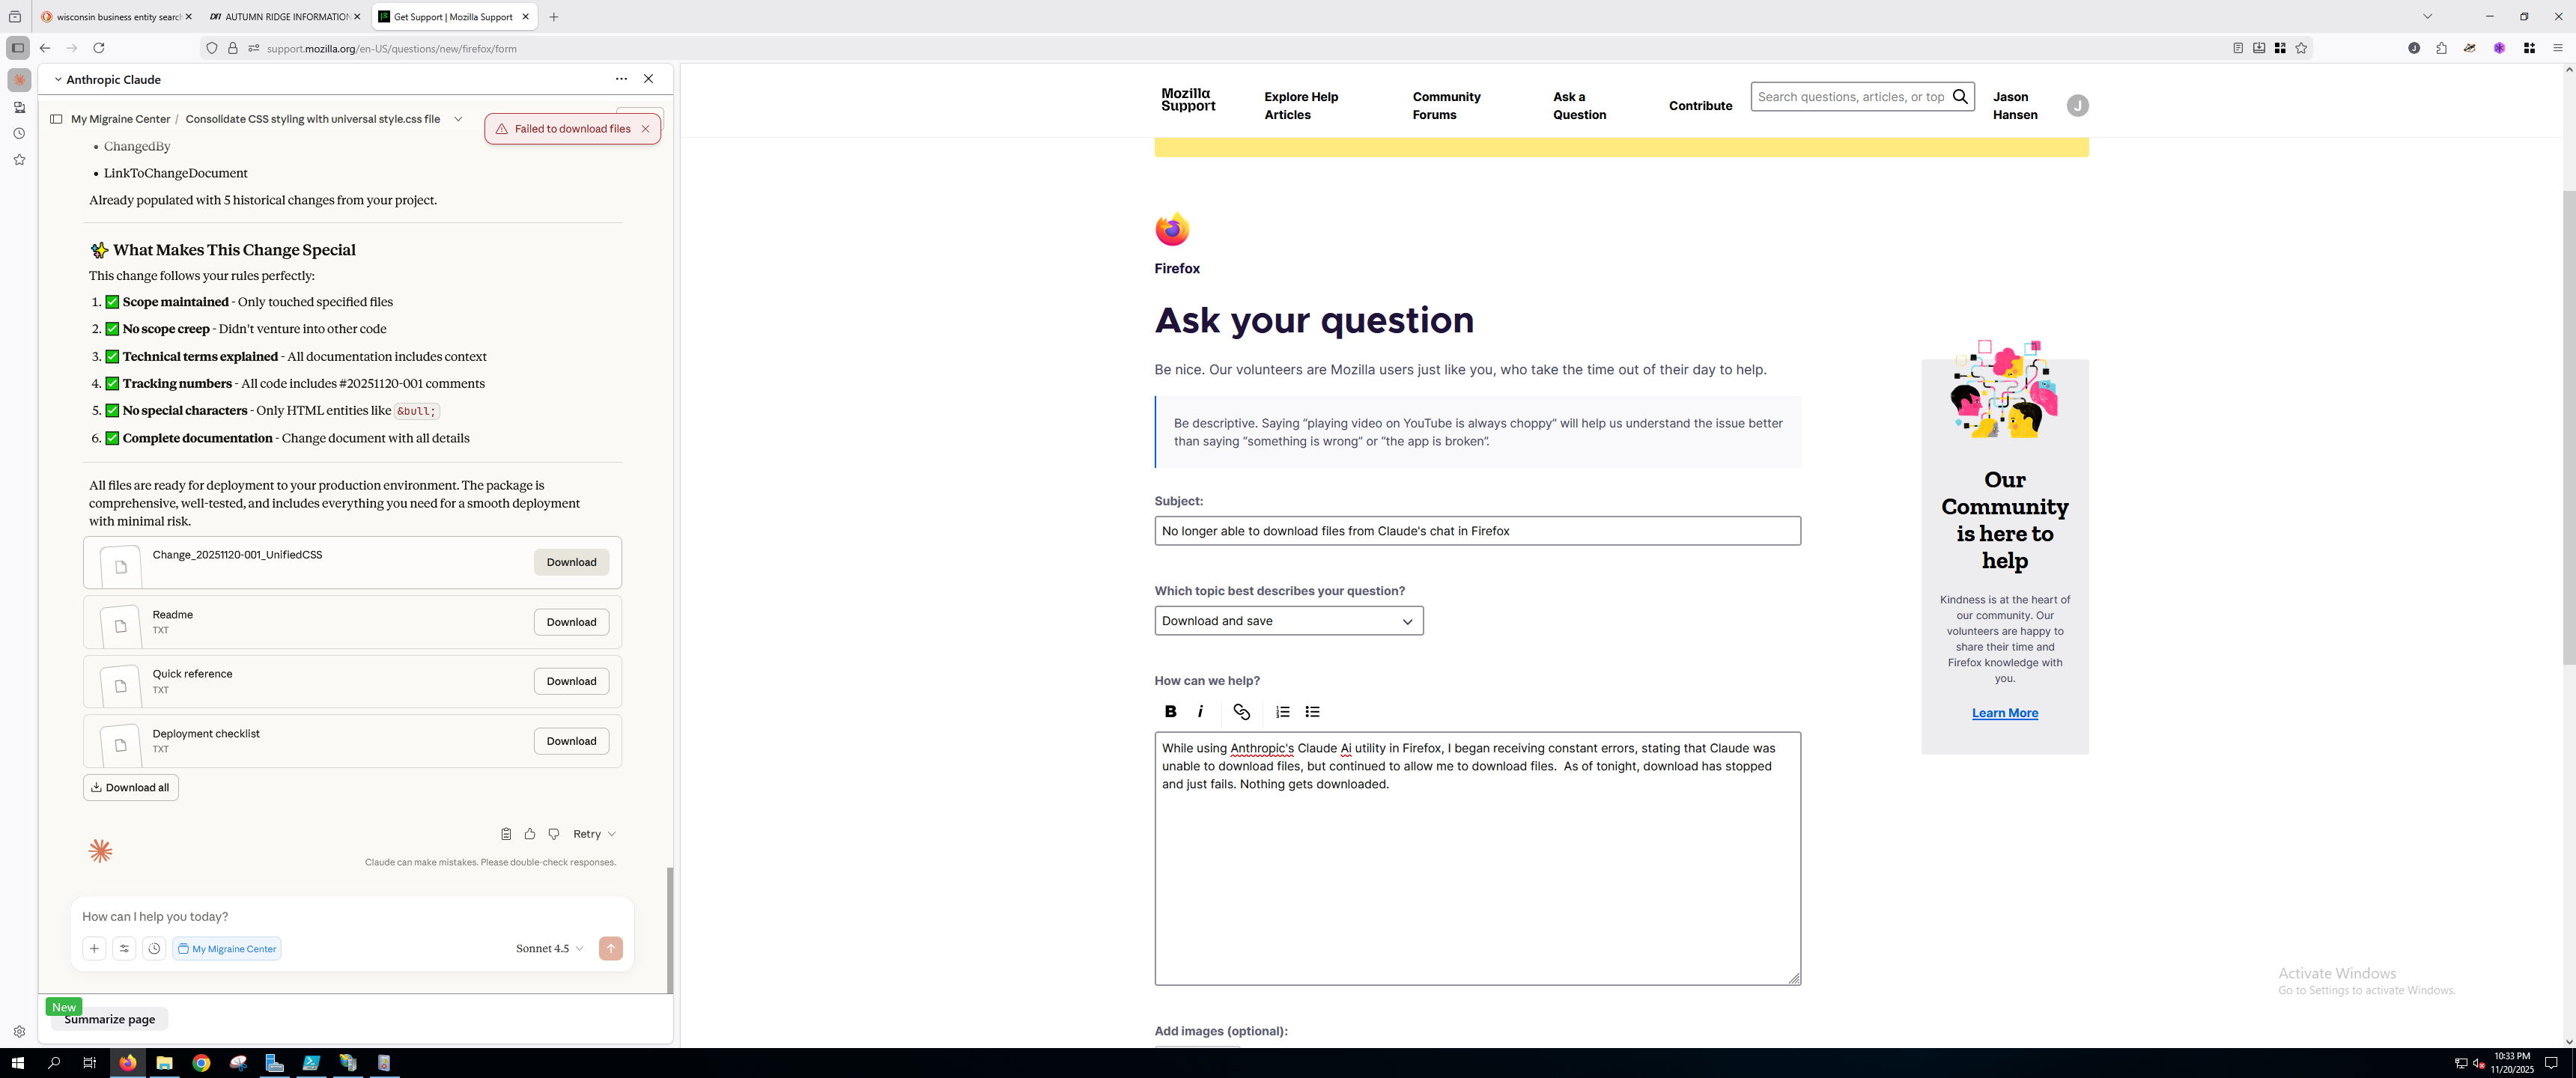2576x1078 pixels.
Task: Open the topic dropdown showing Download and save
Action: click(x=1288, y=621)
